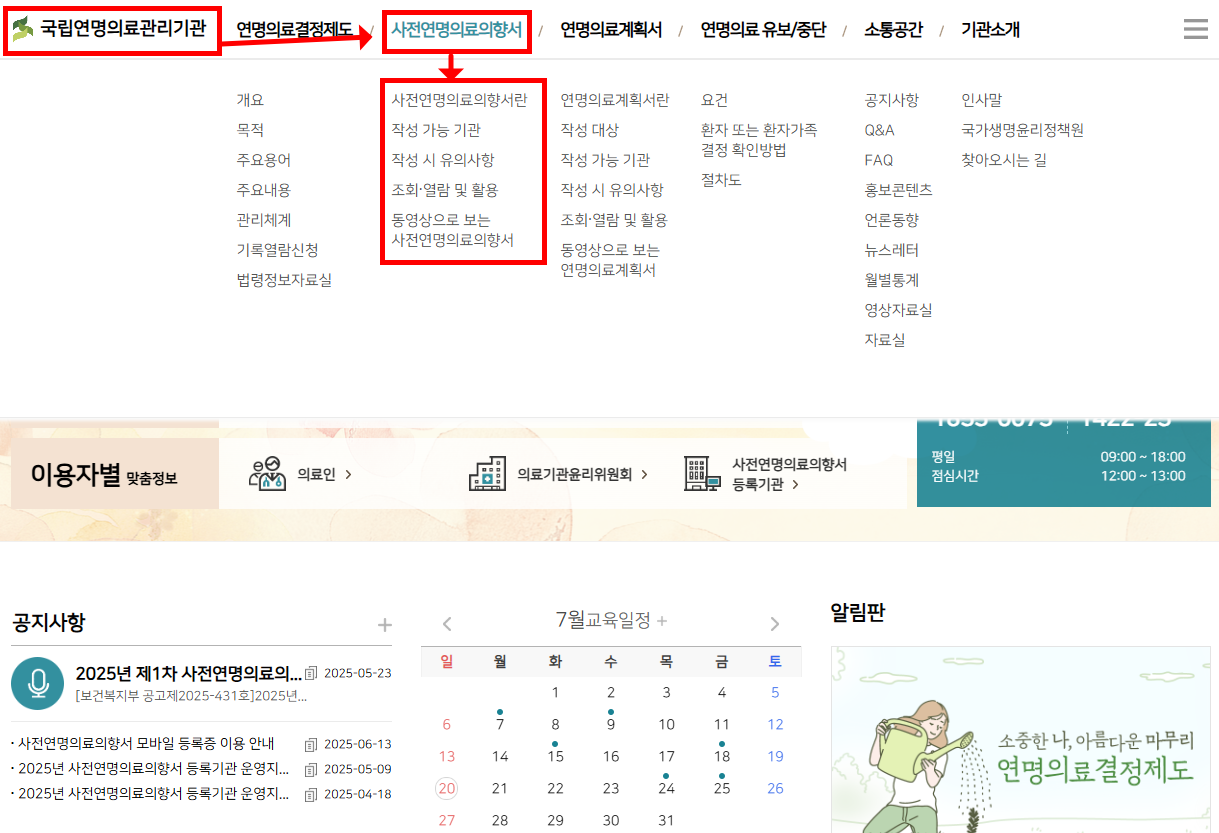The height and width of the screenshot is (833, 1219).
Task: Click the 연명의료결정제도 watering-can banner
Action: click(x=1021, y=740)
